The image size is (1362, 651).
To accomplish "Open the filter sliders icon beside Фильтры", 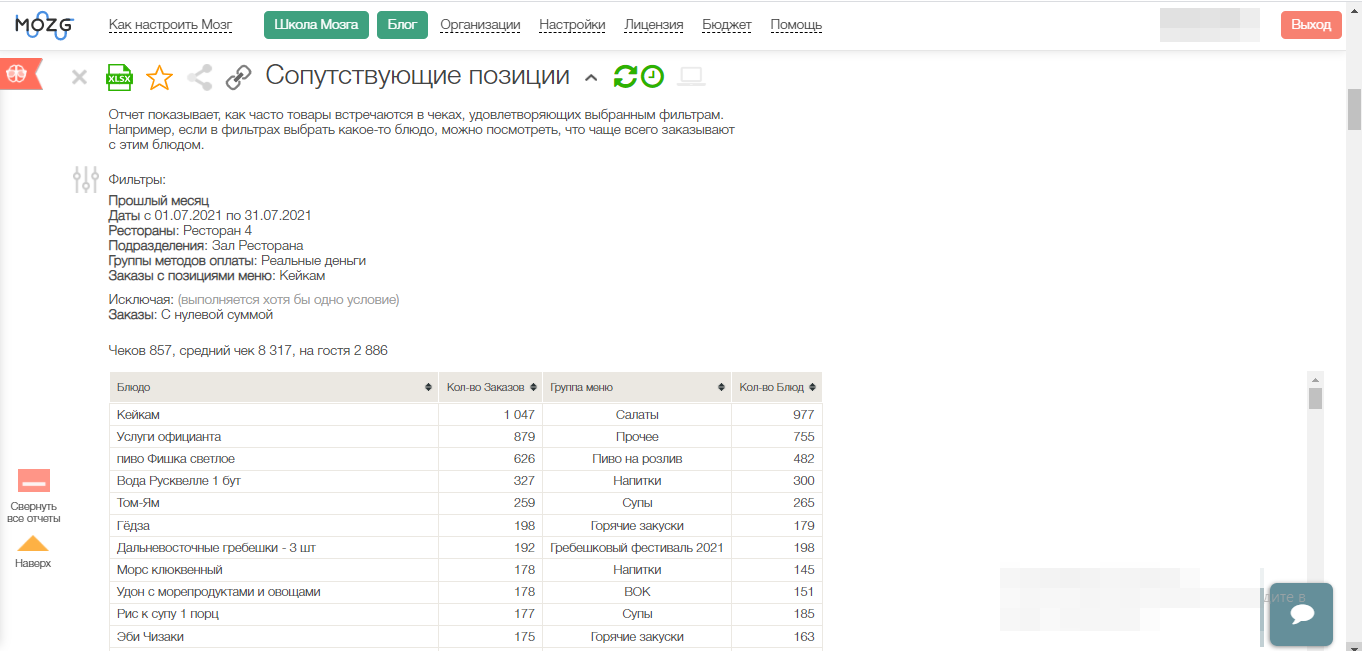I will (x=86, y=180).
